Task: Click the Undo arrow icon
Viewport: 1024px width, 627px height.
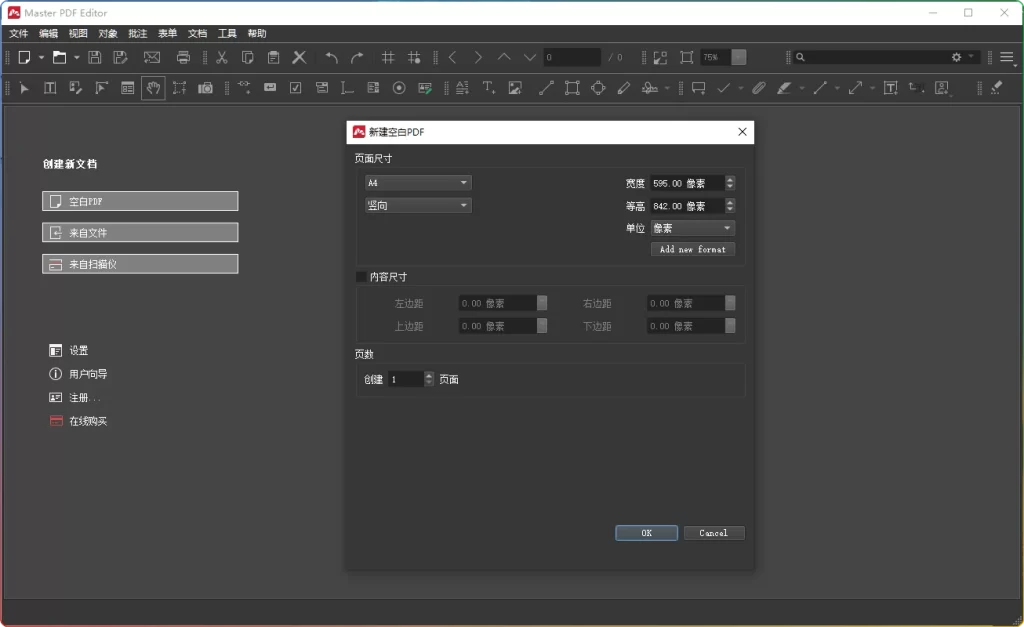Action: [330, 57]
